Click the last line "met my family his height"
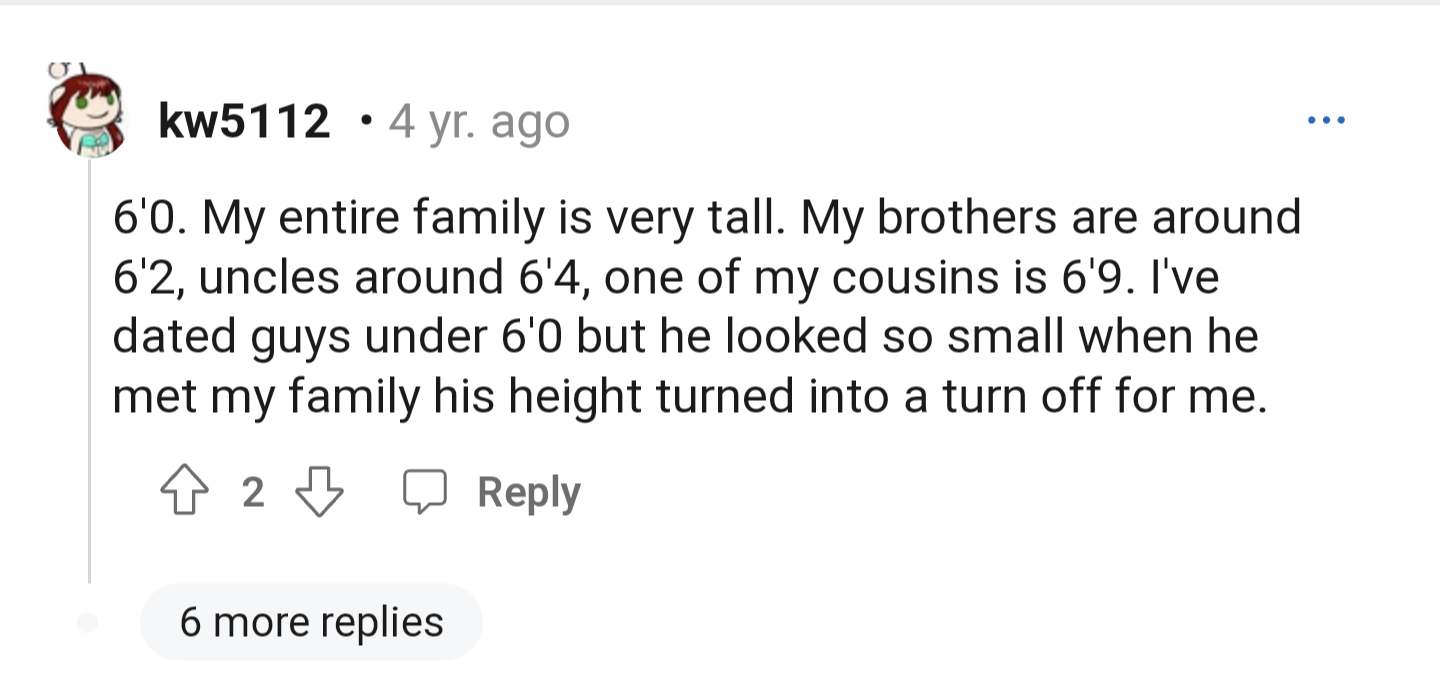The image size is (1440, 694). click(690, 397)
